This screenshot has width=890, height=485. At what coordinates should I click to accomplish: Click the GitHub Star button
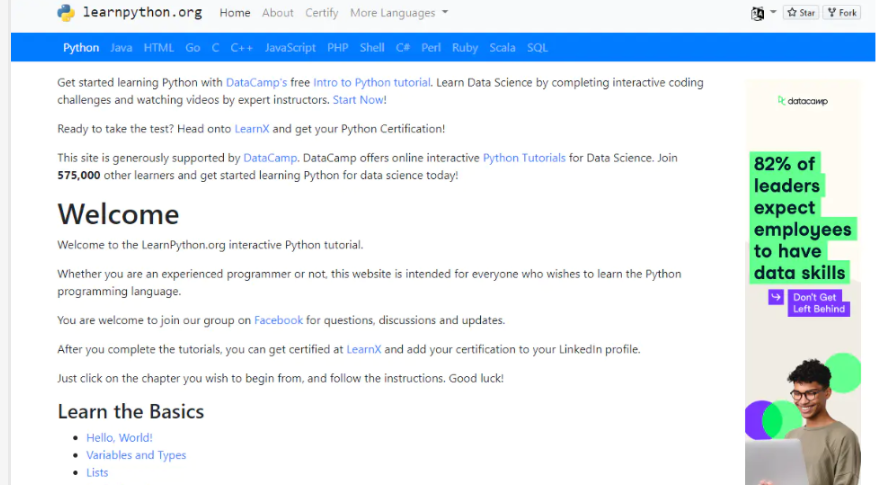pos(801,12)
